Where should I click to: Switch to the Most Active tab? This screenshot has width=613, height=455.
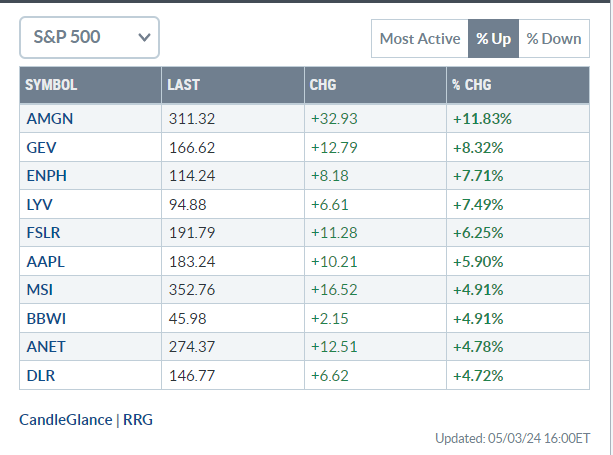[x=418, y=39]
